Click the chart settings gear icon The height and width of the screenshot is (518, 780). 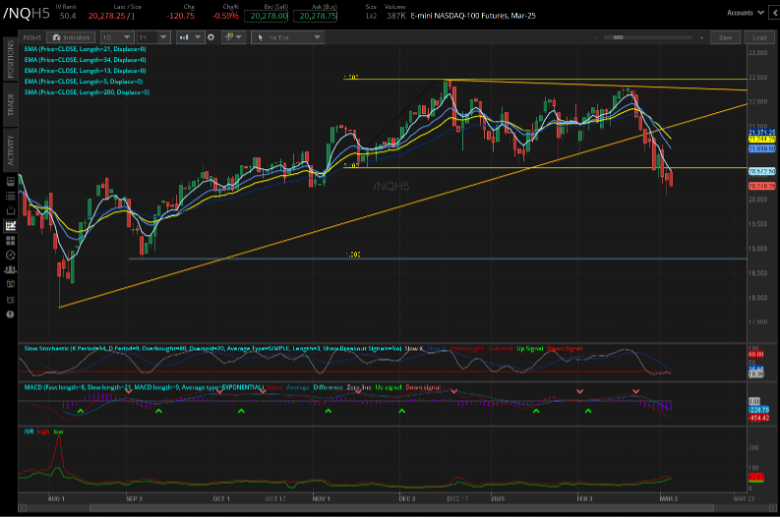pos(211,37)
